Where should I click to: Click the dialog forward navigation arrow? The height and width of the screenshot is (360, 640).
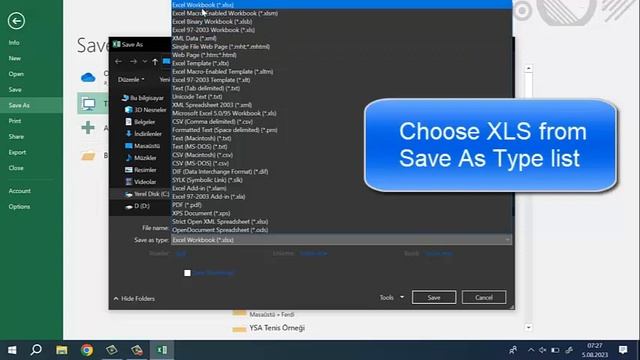[133, 62]
